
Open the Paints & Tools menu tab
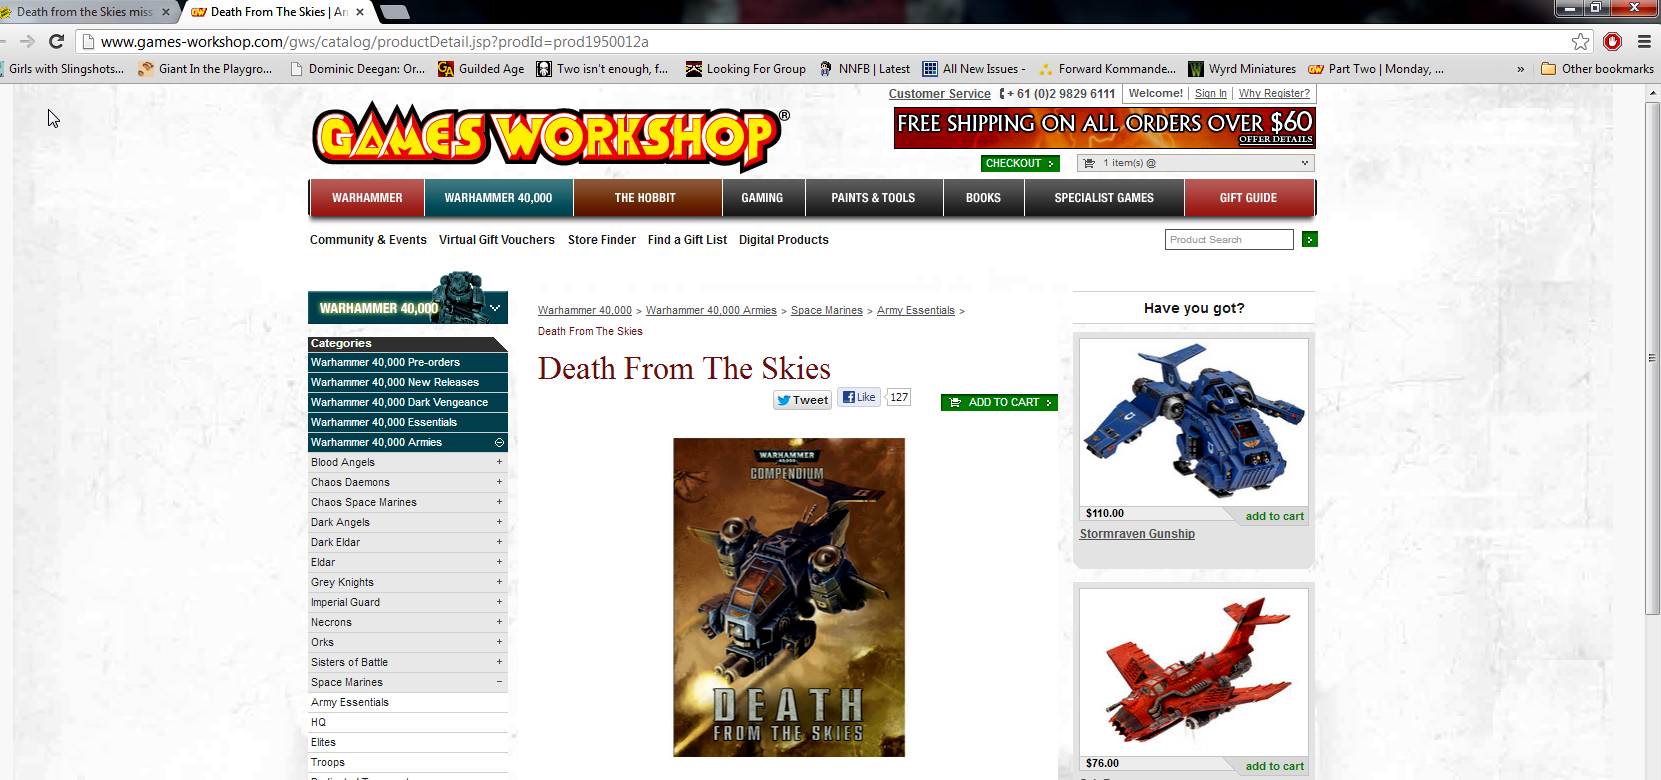(873, 198)
